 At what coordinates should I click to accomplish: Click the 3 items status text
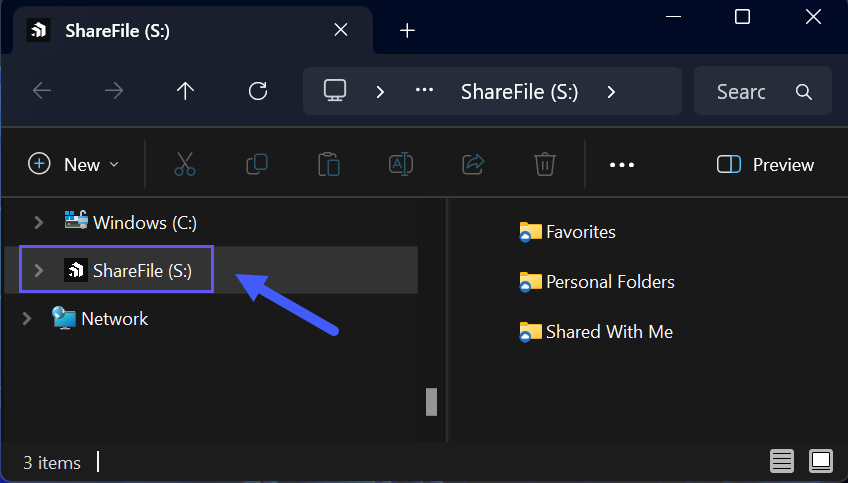(x=52, y=463)
